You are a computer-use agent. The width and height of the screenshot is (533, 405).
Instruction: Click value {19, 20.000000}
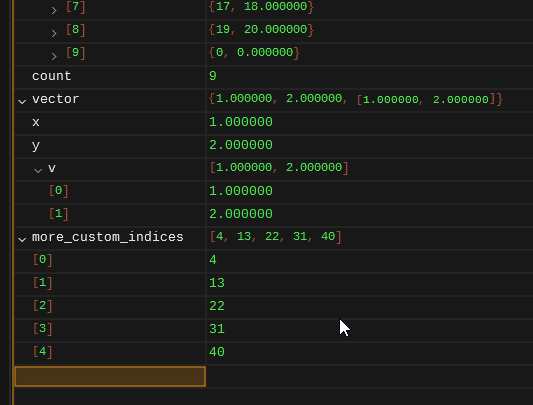click(x=261, y=30)
